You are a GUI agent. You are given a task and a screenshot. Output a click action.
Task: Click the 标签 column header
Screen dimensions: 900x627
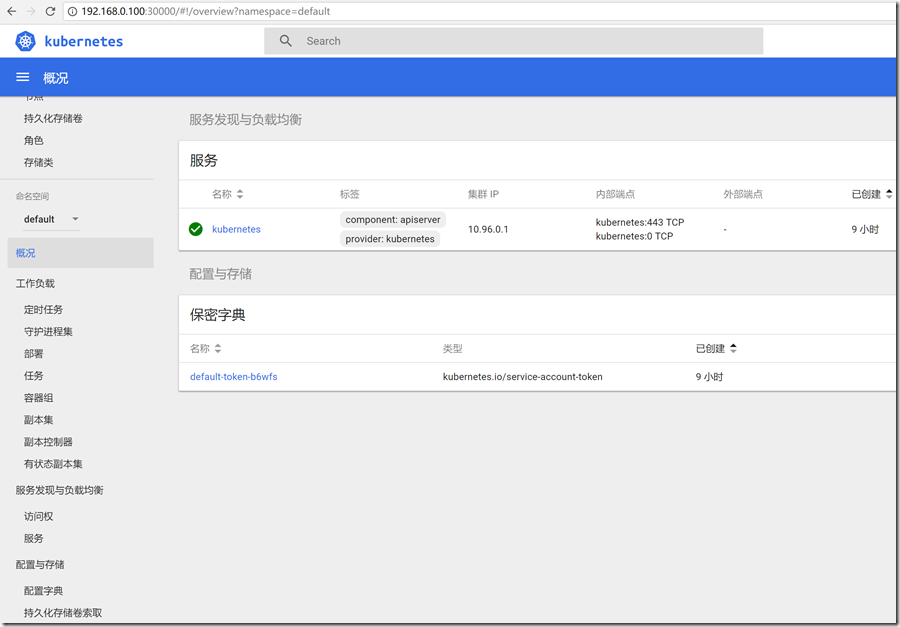(x=350, y=194)
